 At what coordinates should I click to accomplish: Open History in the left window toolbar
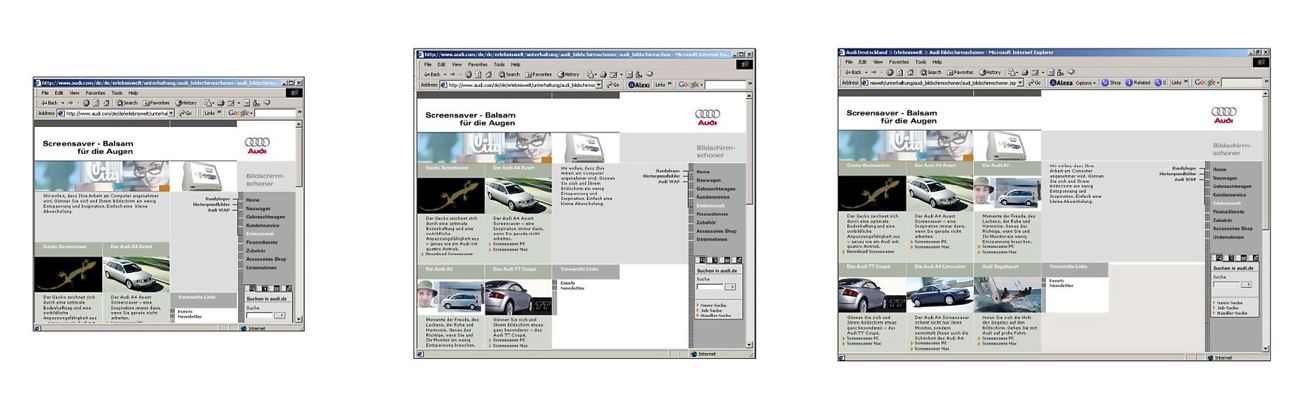click(186, 103)
